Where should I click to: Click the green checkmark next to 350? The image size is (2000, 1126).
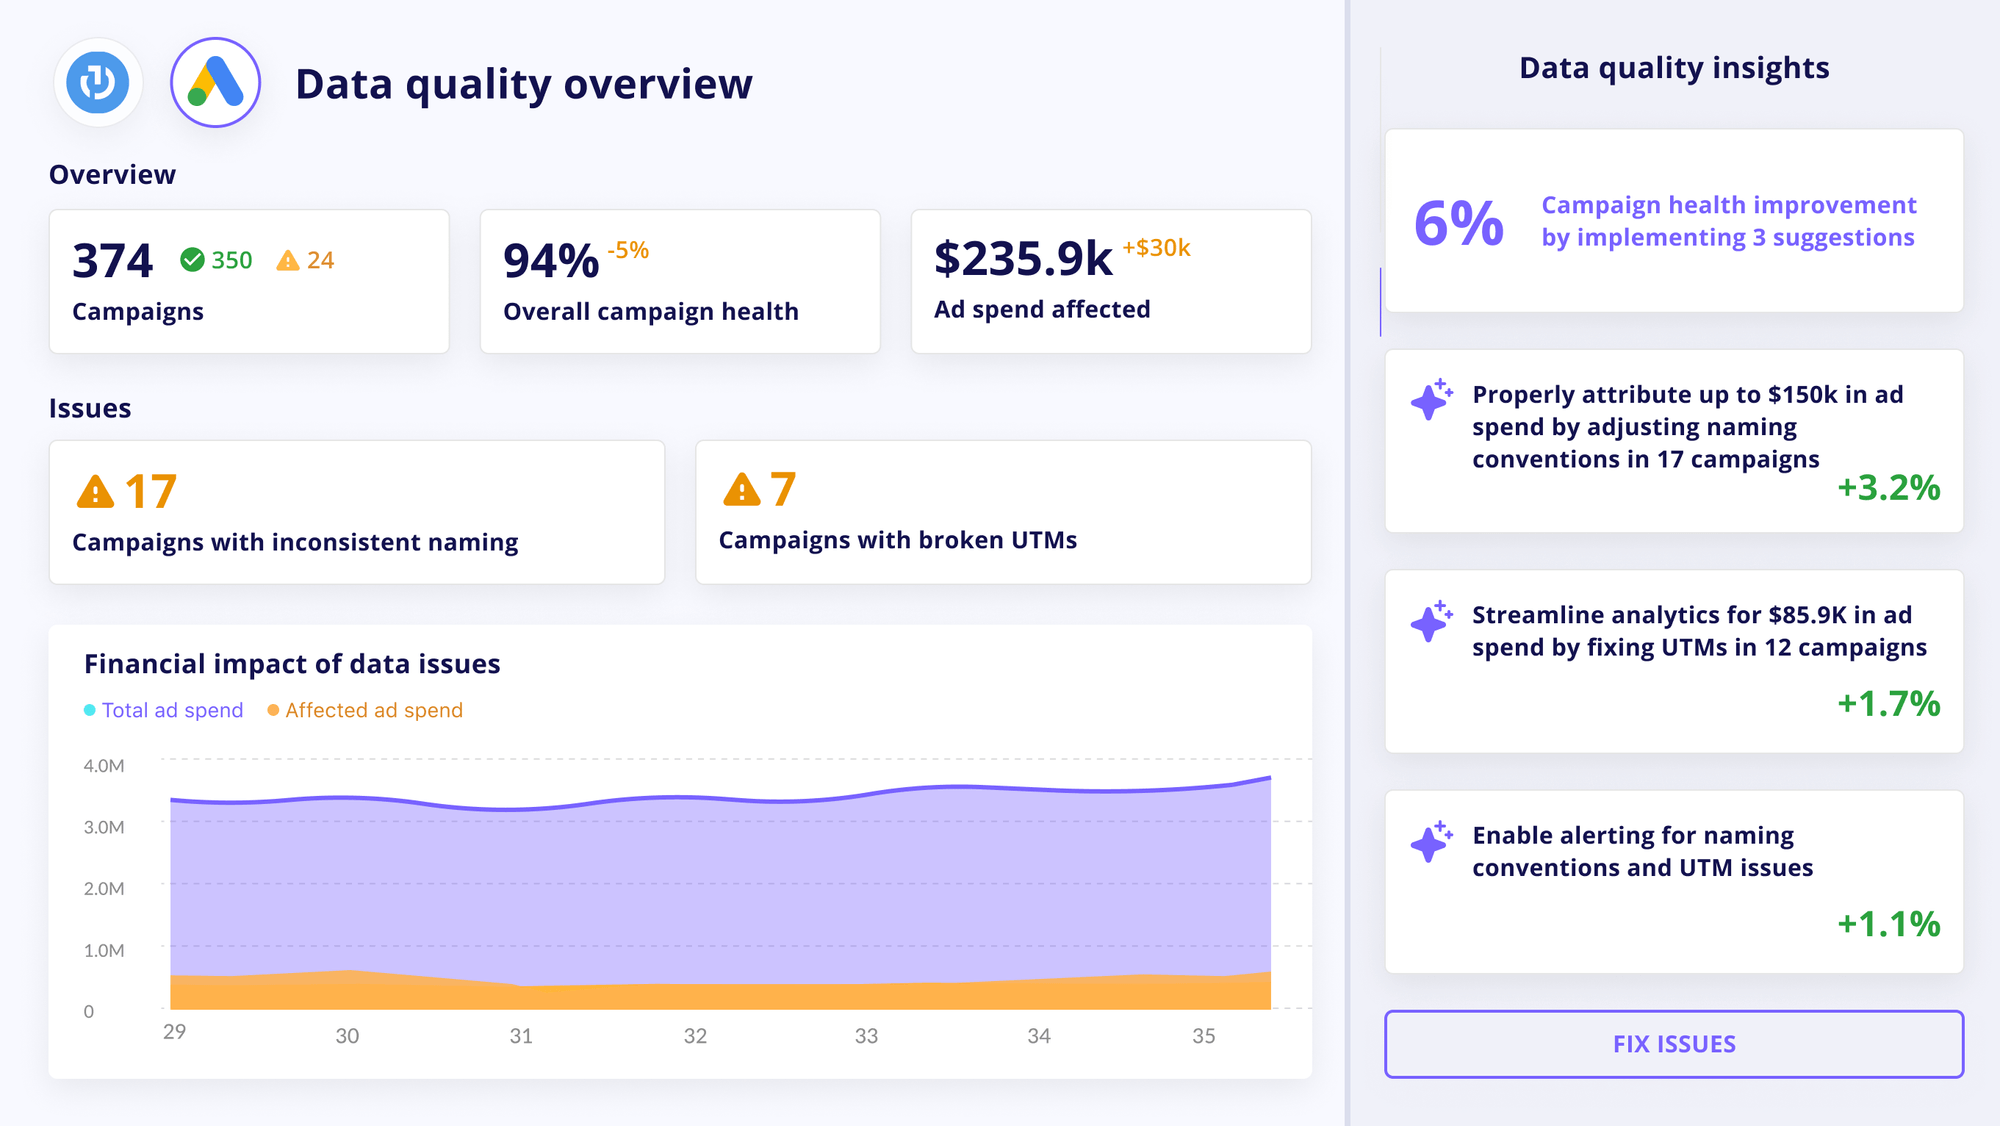[x=191, y=260]
